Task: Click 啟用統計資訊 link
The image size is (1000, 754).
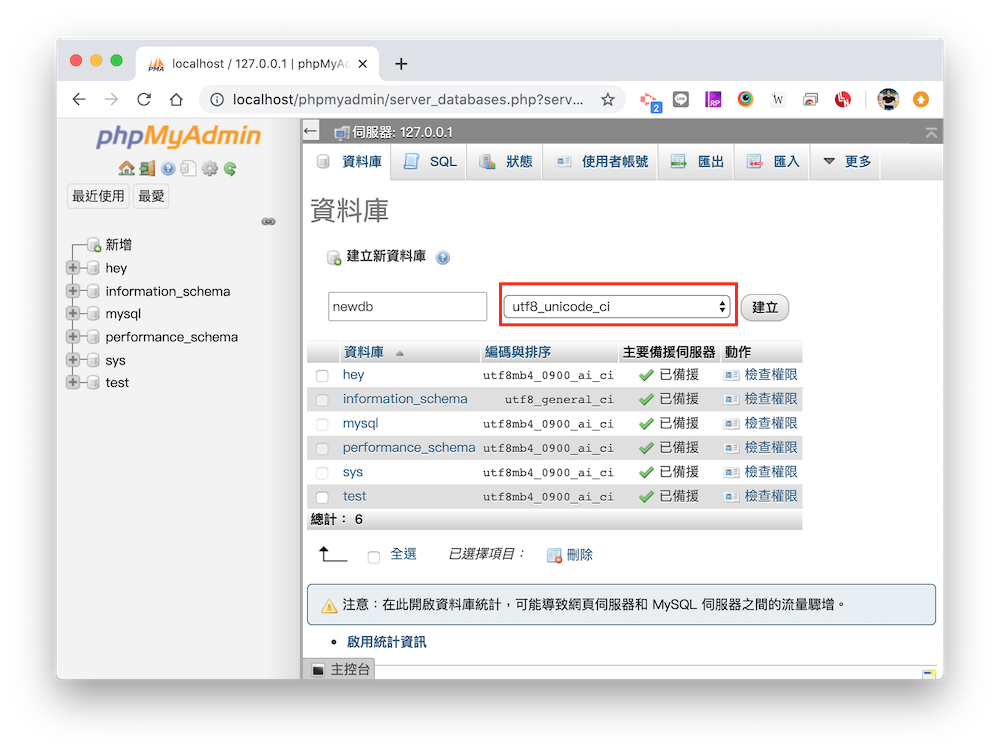Action: pos(386,642)
